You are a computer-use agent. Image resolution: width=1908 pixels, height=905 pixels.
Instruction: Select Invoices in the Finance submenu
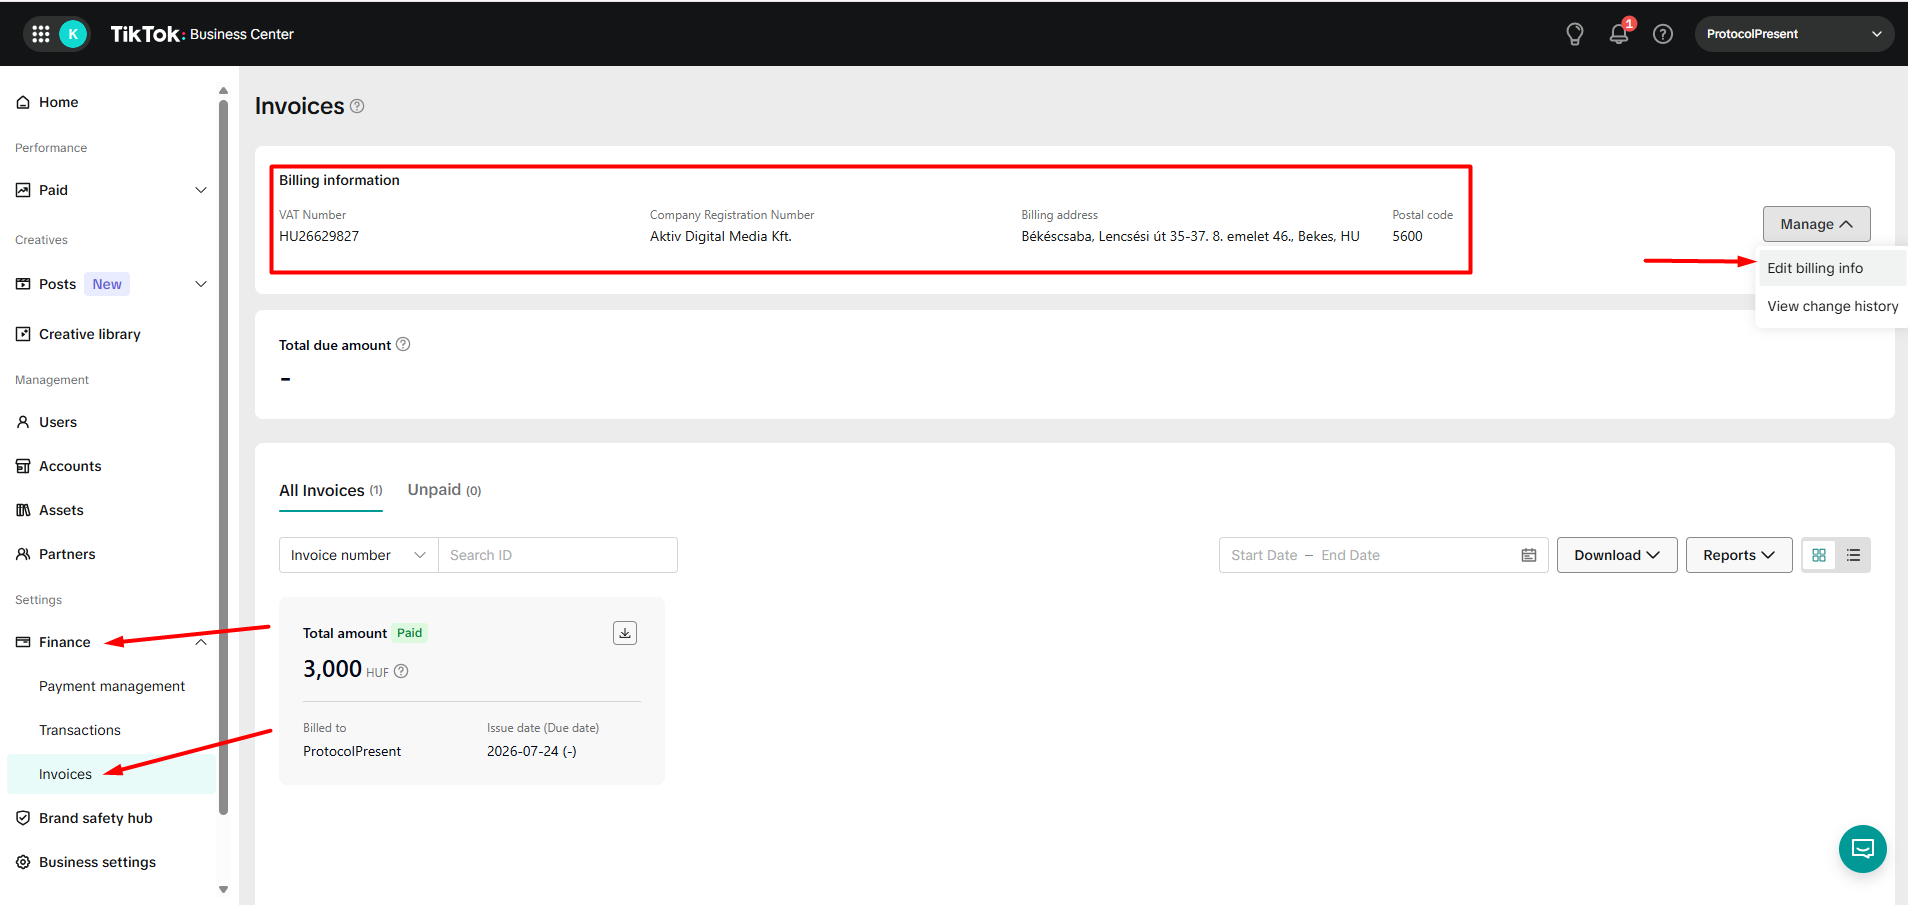111,774
